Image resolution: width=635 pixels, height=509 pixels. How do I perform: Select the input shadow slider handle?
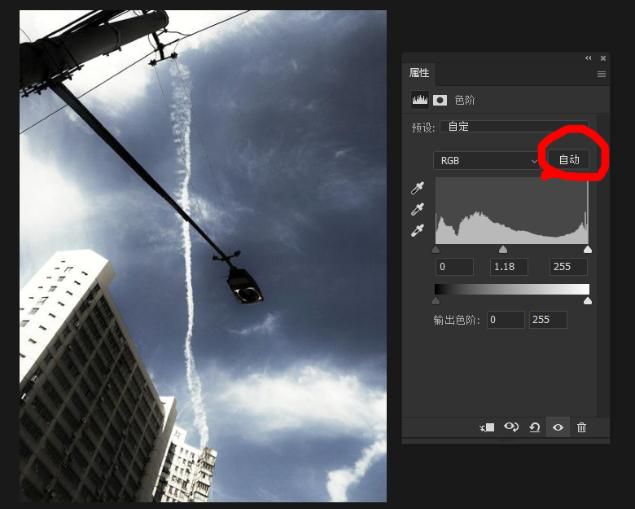coord(436,249)
